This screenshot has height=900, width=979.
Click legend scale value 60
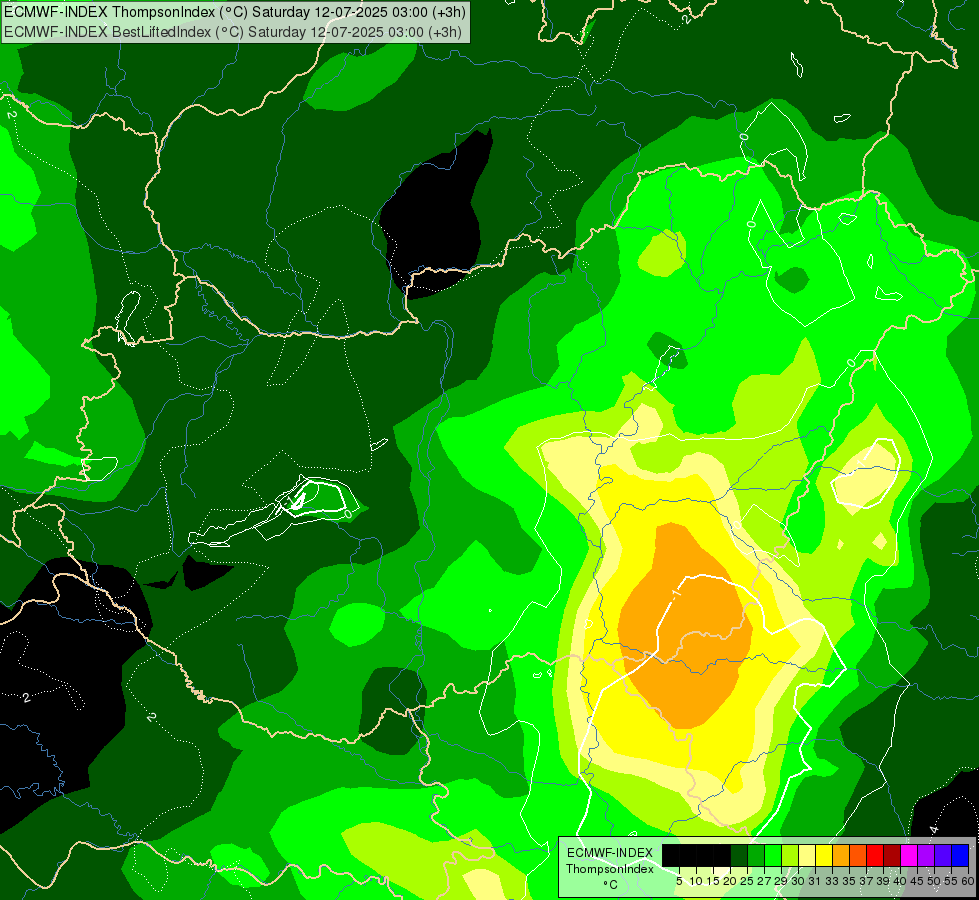click(x=967, y=881)
